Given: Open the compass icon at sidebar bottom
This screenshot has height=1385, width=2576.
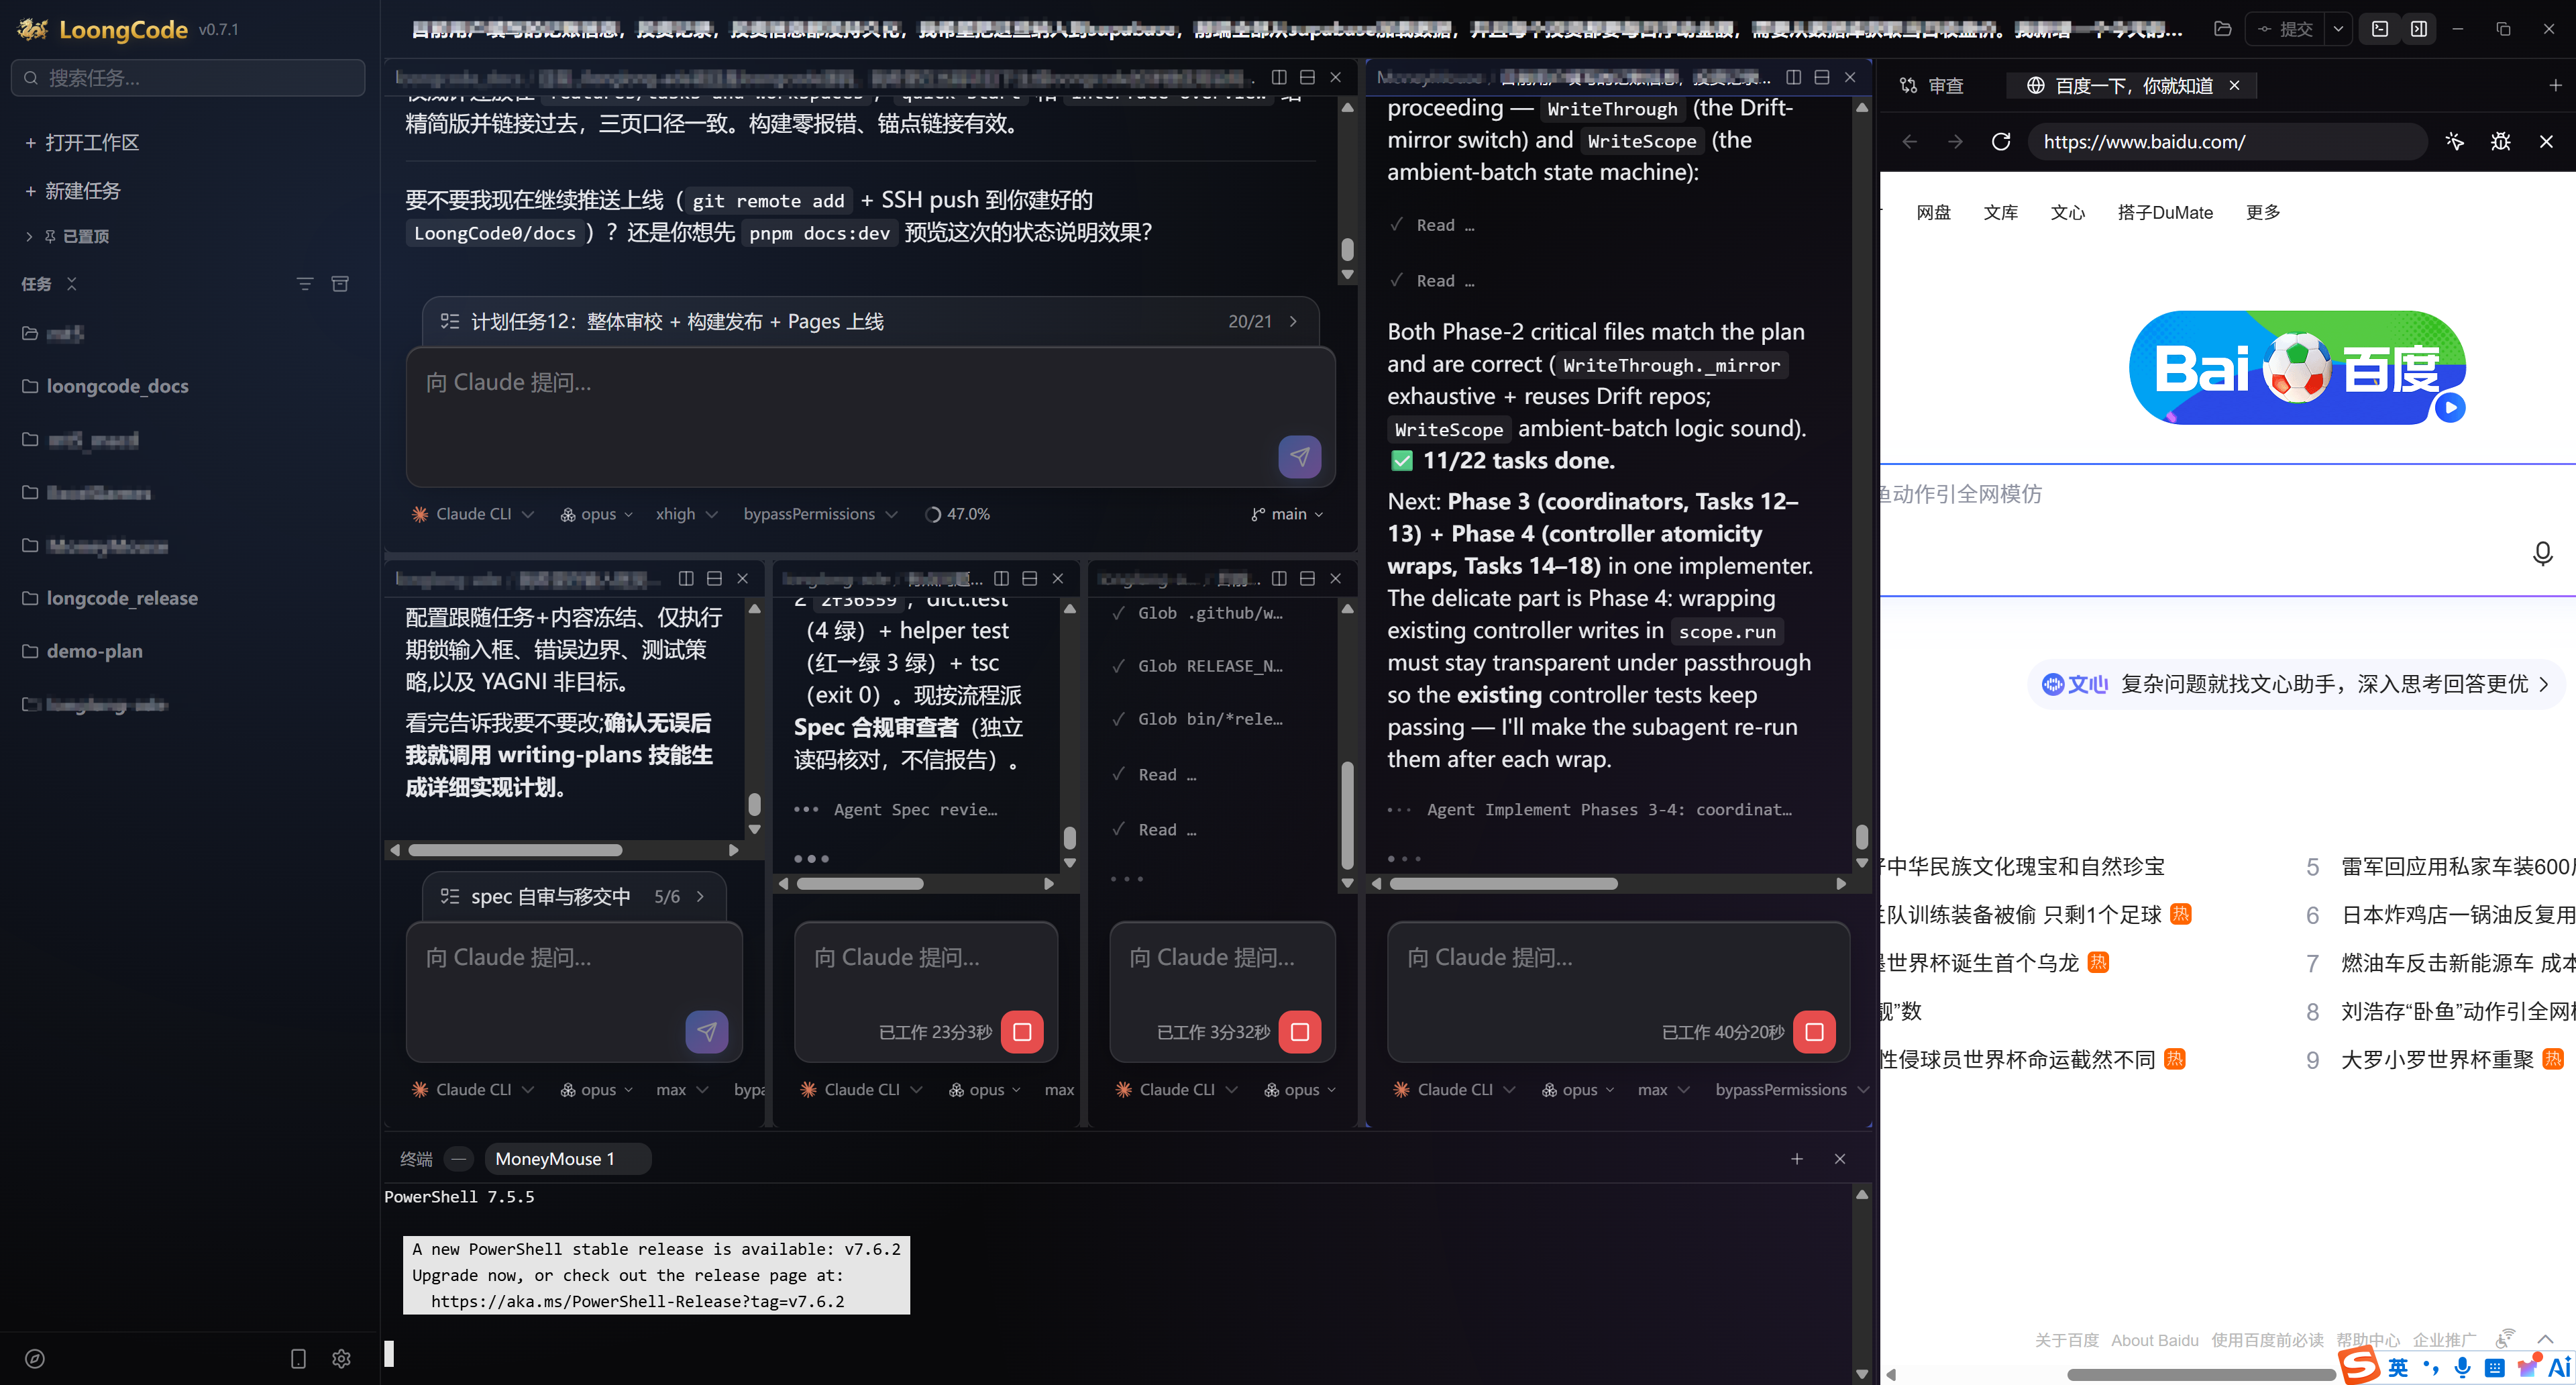Looking at the screenshot, I should (35, 1358).
